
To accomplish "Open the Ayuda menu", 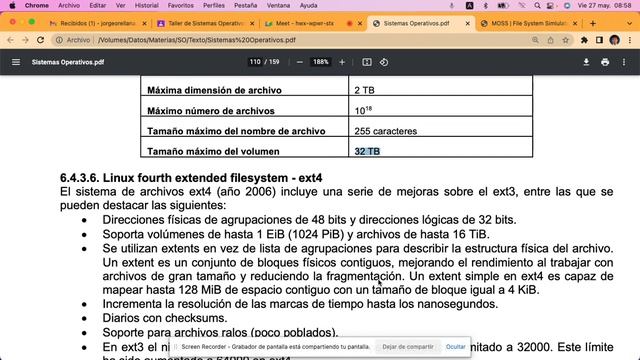I will click(x=308, y=6).
